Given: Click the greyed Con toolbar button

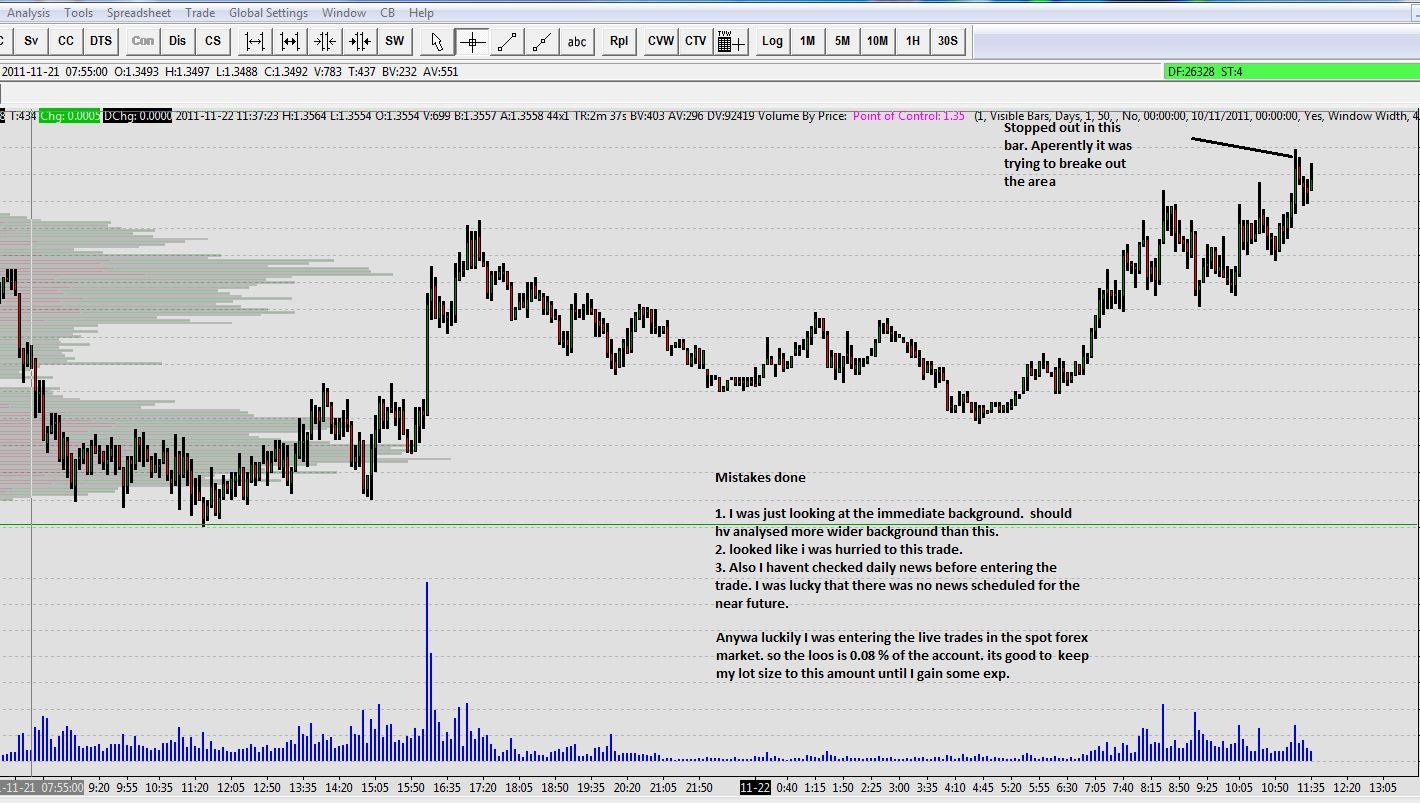Looking at the screenshot, I should tap(143, 41).
